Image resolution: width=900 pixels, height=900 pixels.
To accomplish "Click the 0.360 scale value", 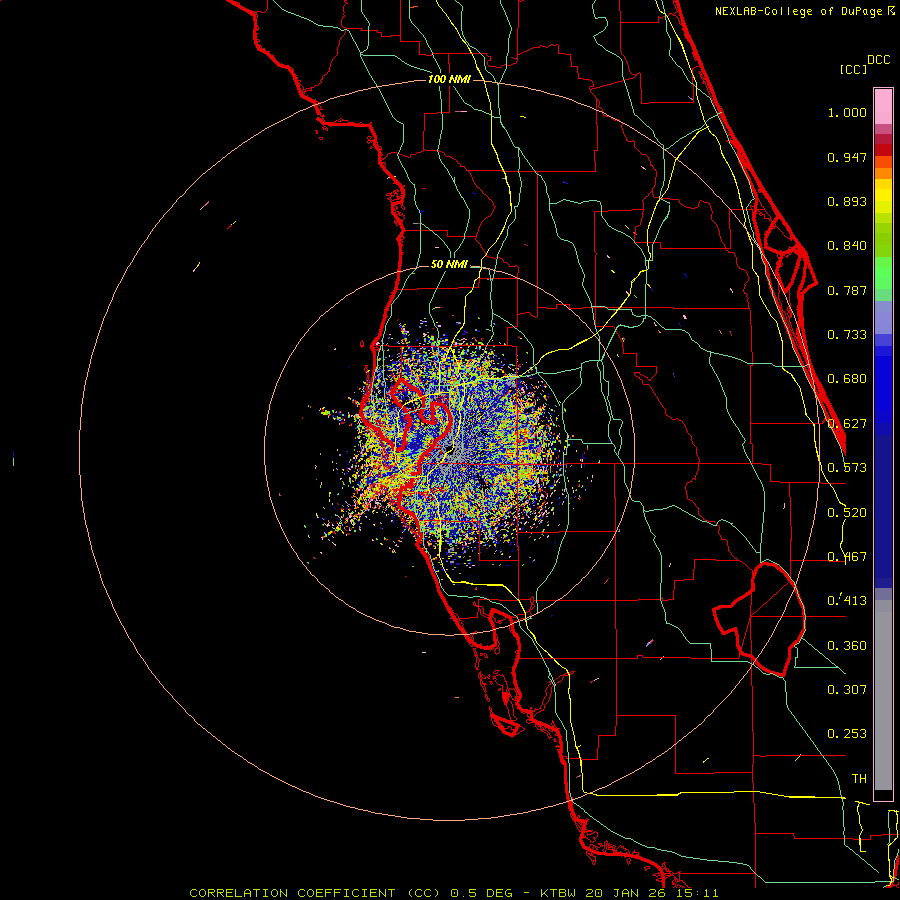I will 847,646.
